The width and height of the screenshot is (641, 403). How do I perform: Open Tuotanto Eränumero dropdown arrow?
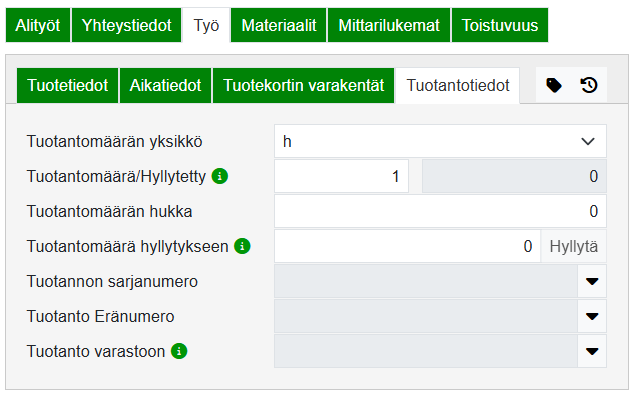tap(592, 317)
